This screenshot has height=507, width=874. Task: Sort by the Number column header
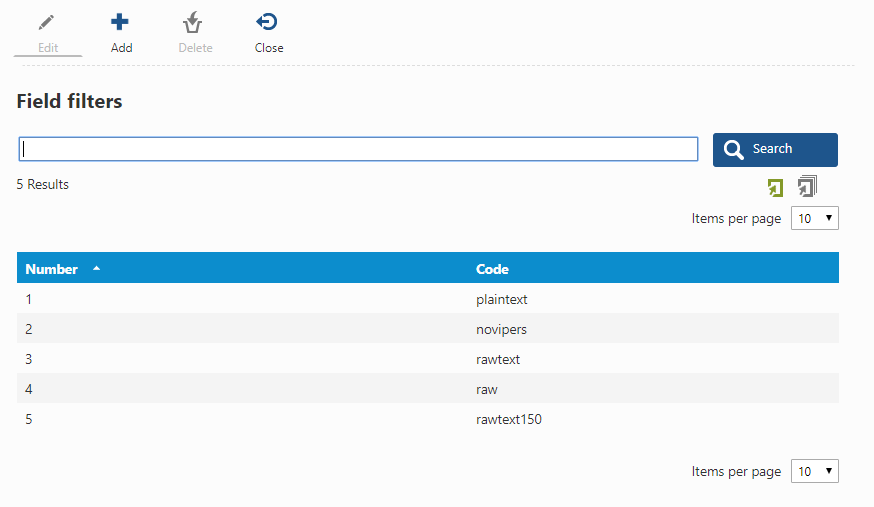(51, 269)
